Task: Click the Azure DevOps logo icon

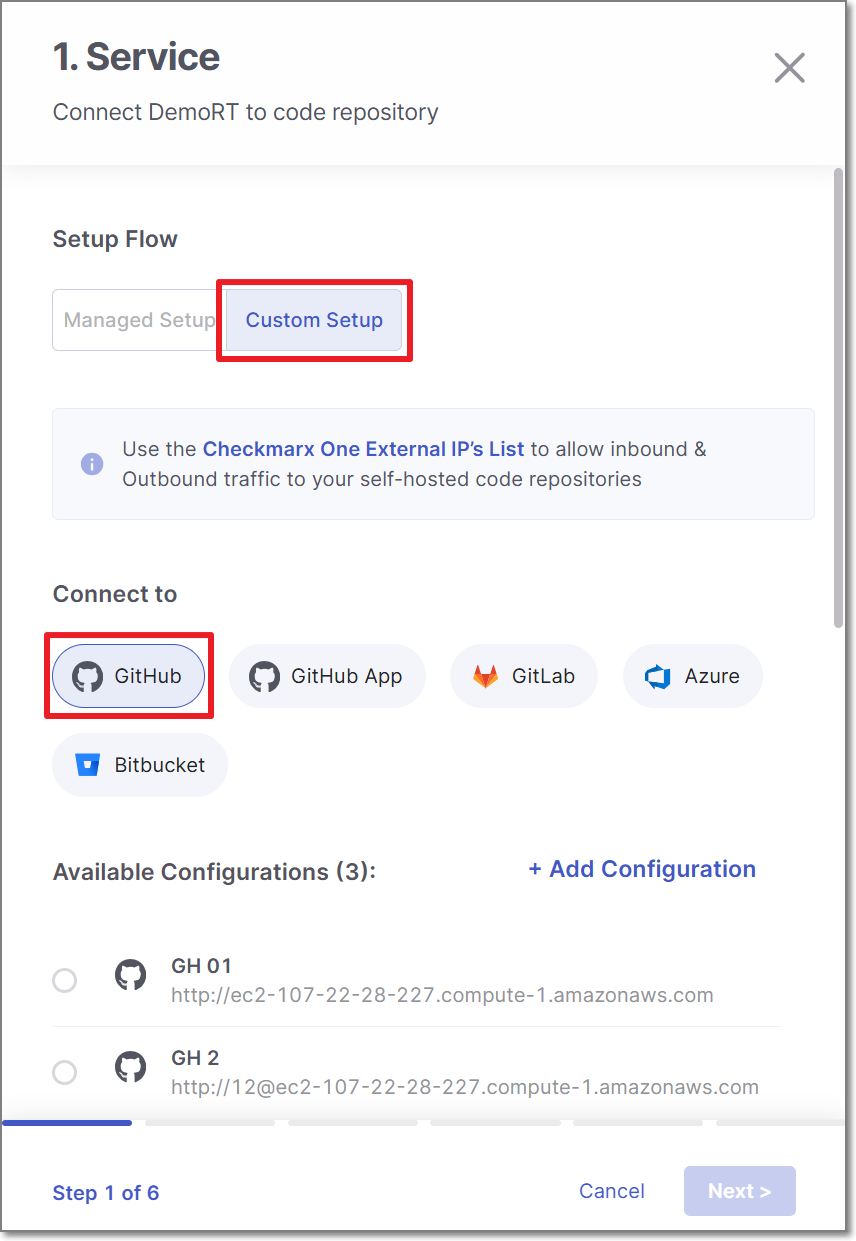Action: [658, 677]
